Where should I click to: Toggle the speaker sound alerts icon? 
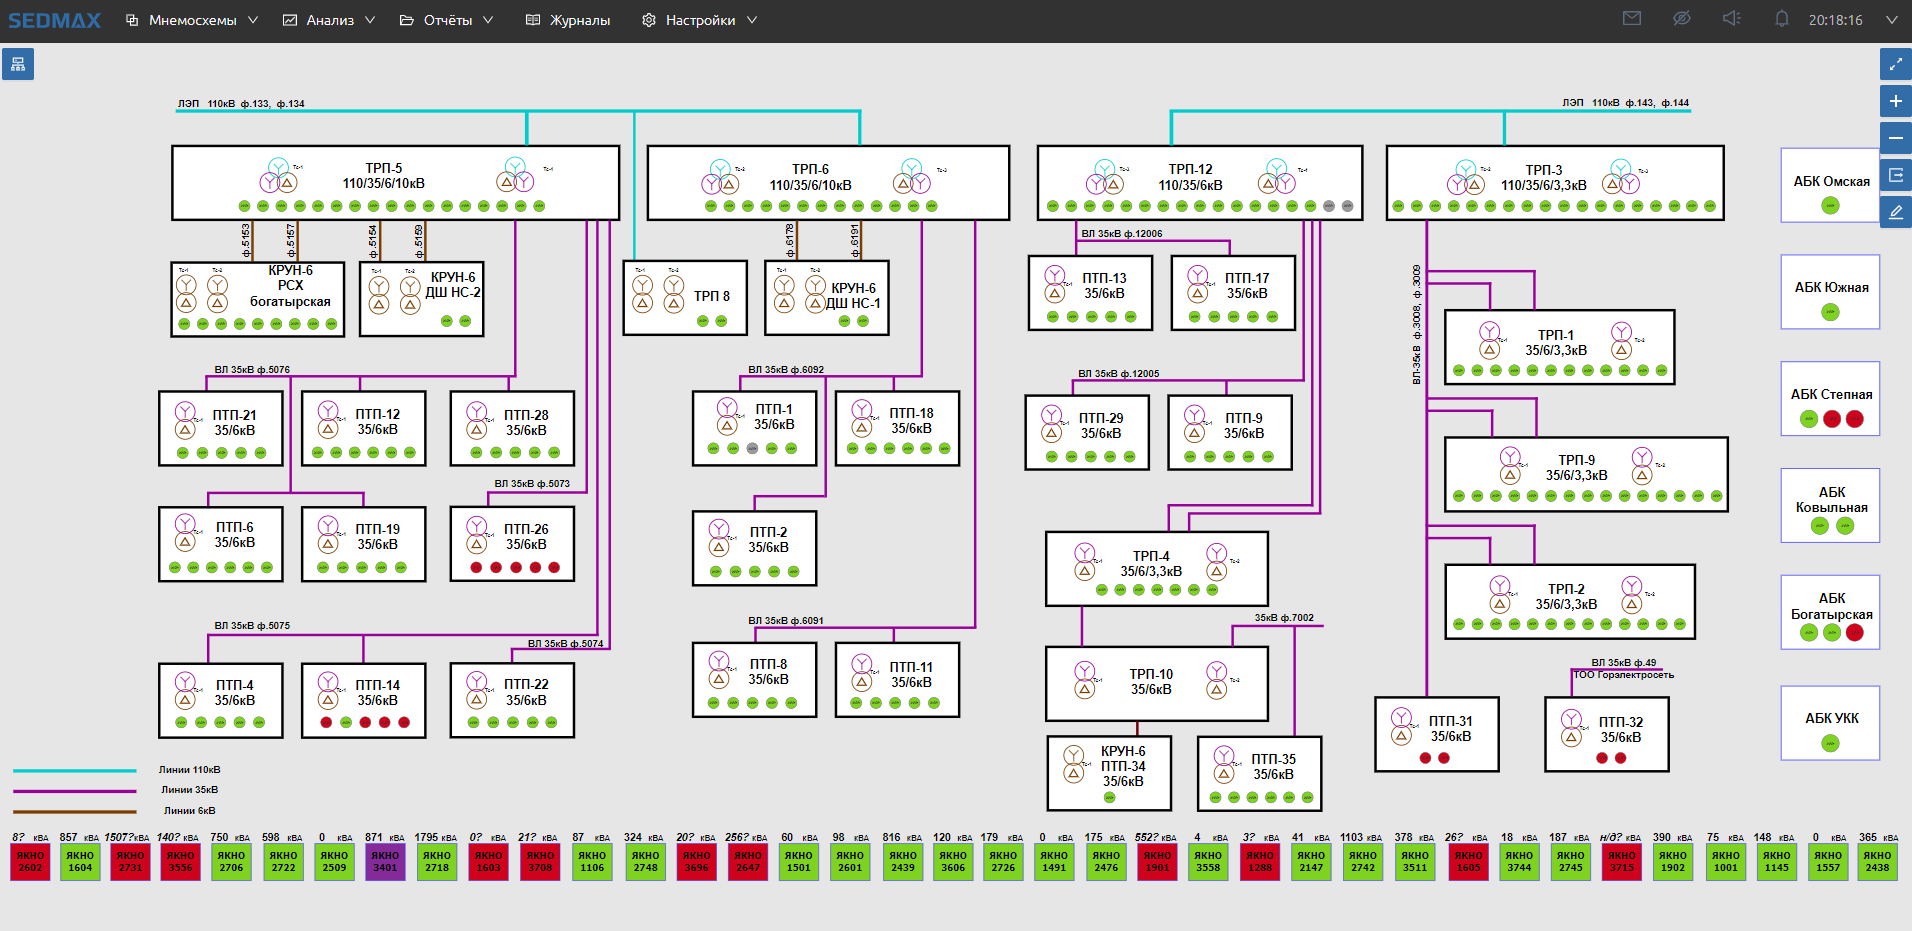pyautogui.click(x=1732, y=19)
